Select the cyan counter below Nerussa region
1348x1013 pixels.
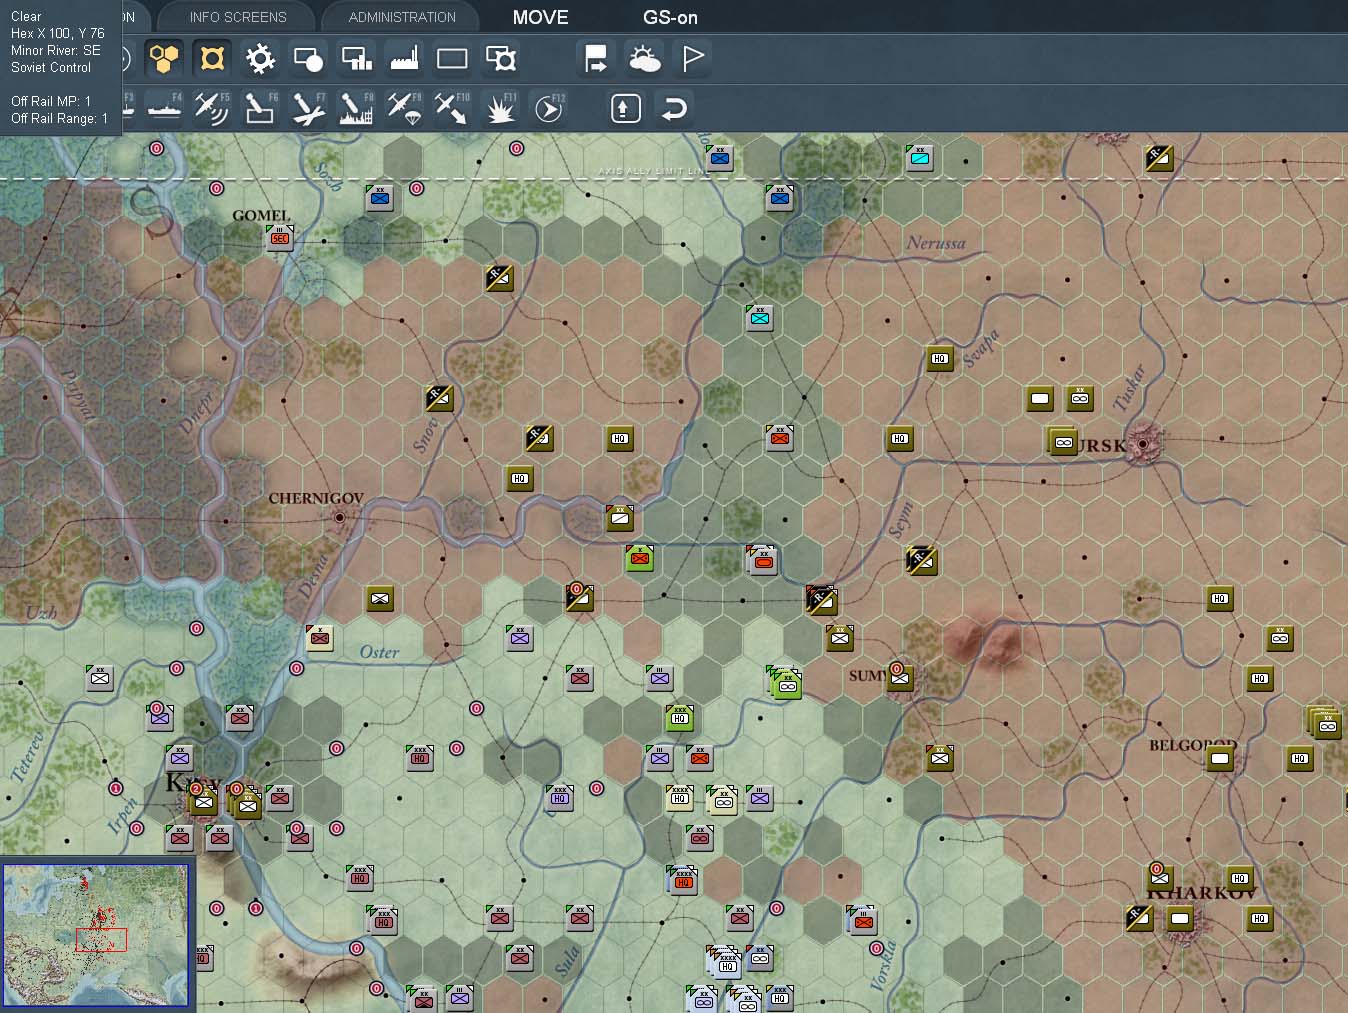tap(760, 318)
